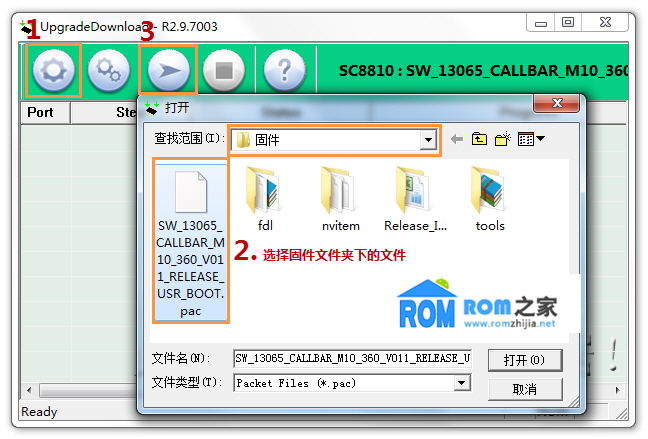
Task: Create a new folder icon
Action: (x=503, y=139)
